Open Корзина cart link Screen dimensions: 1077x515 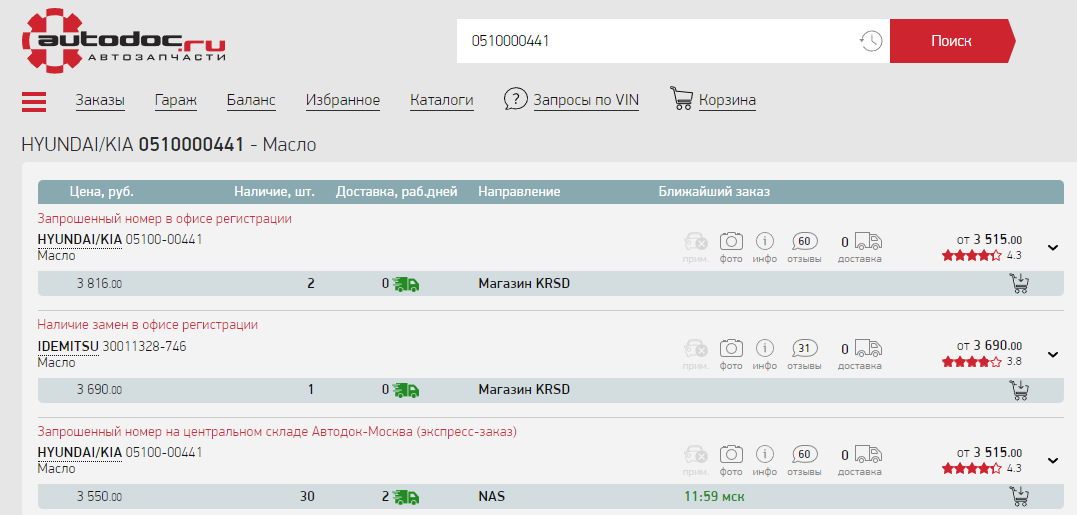[x=727, y=101]
